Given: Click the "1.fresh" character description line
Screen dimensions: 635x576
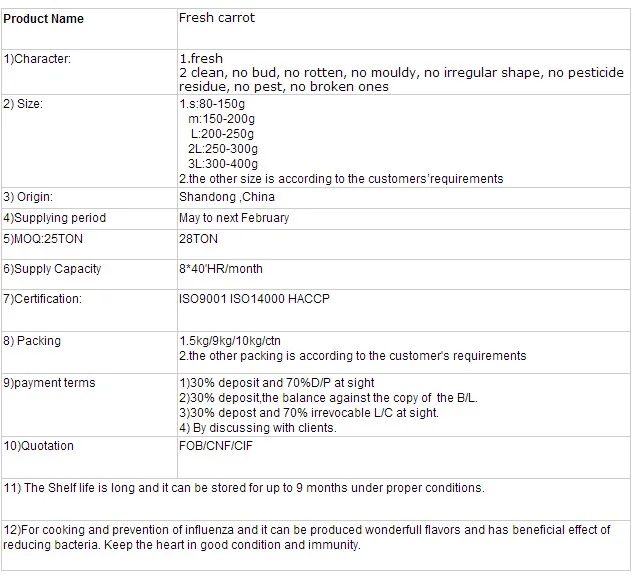Looking at the screenshot, I should (x=199, y=59).
